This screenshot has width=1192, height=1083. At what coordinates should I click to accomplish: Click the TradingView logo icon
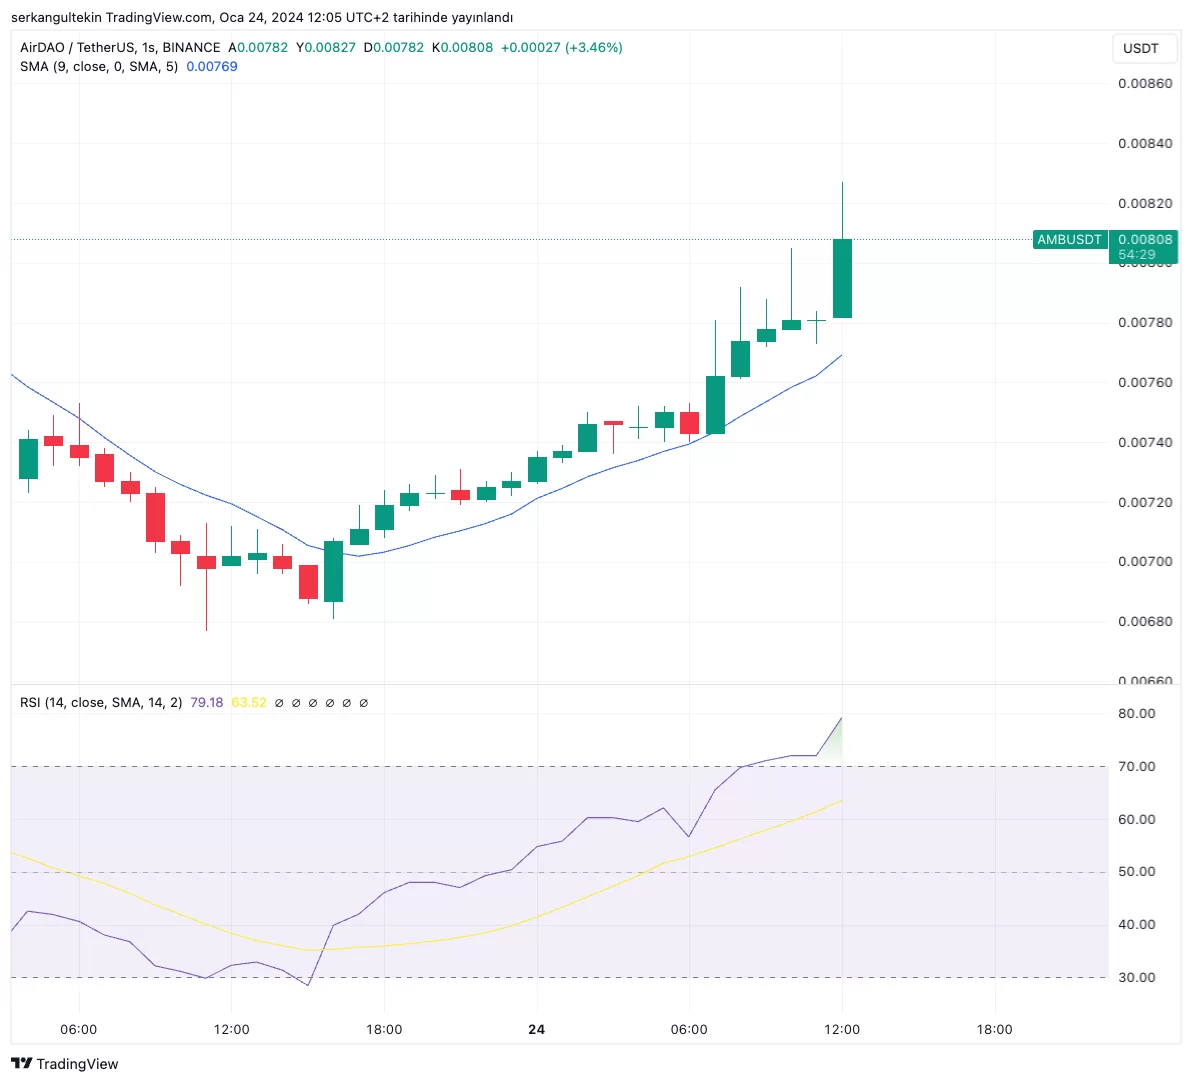click(22, 1063)
